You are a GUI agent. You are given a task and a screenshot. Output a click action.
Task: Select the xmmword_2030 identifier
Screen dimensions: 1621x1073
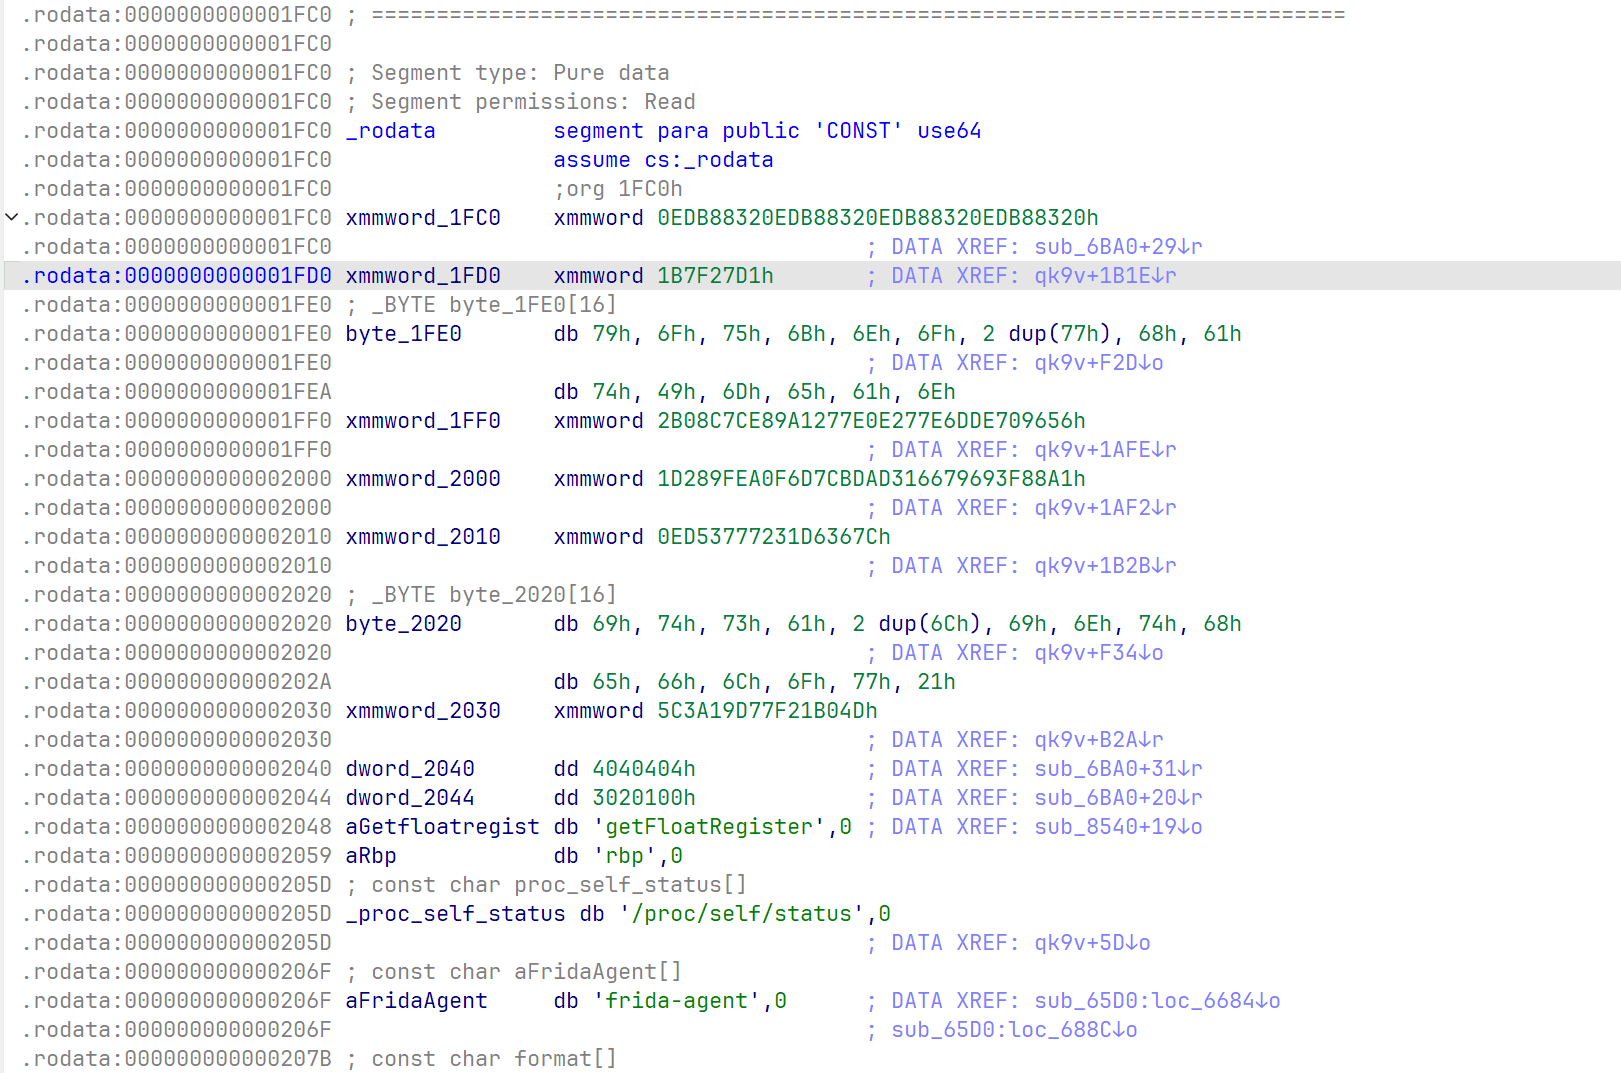click(x=422, y=710)
